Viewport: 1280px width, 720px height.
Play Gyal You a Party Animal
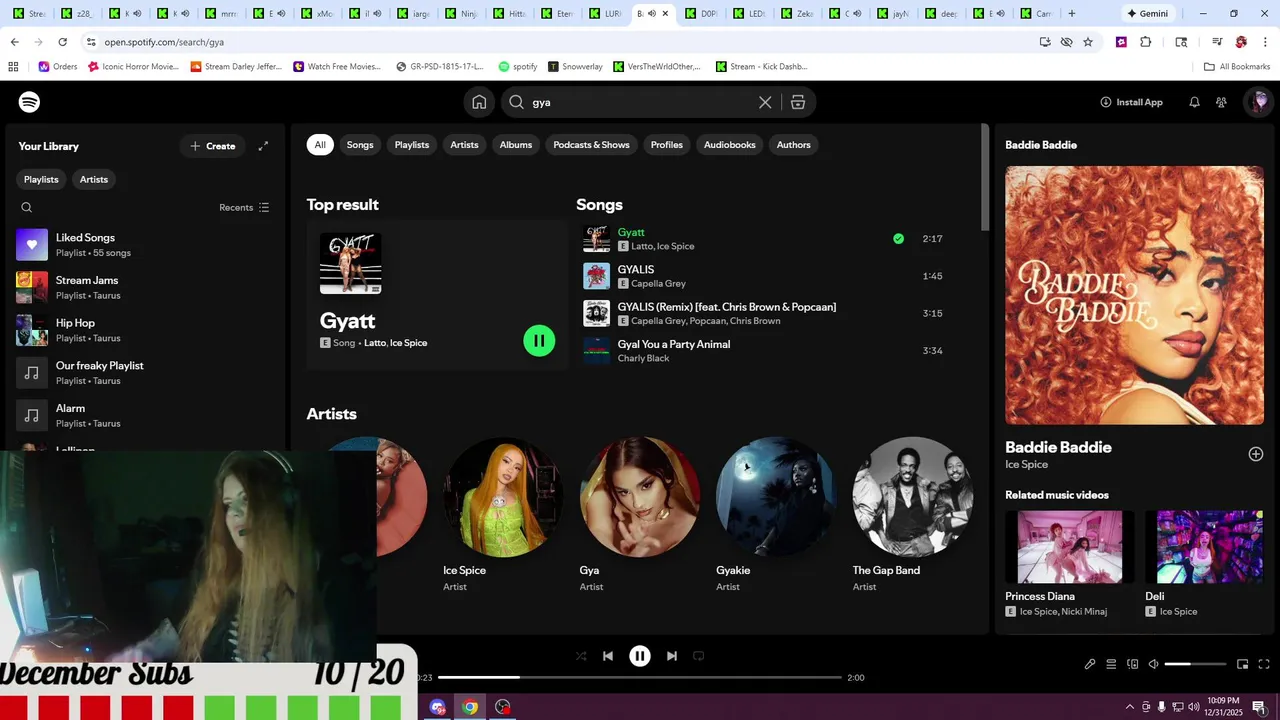pyautogui.click(x=765, y=351)
